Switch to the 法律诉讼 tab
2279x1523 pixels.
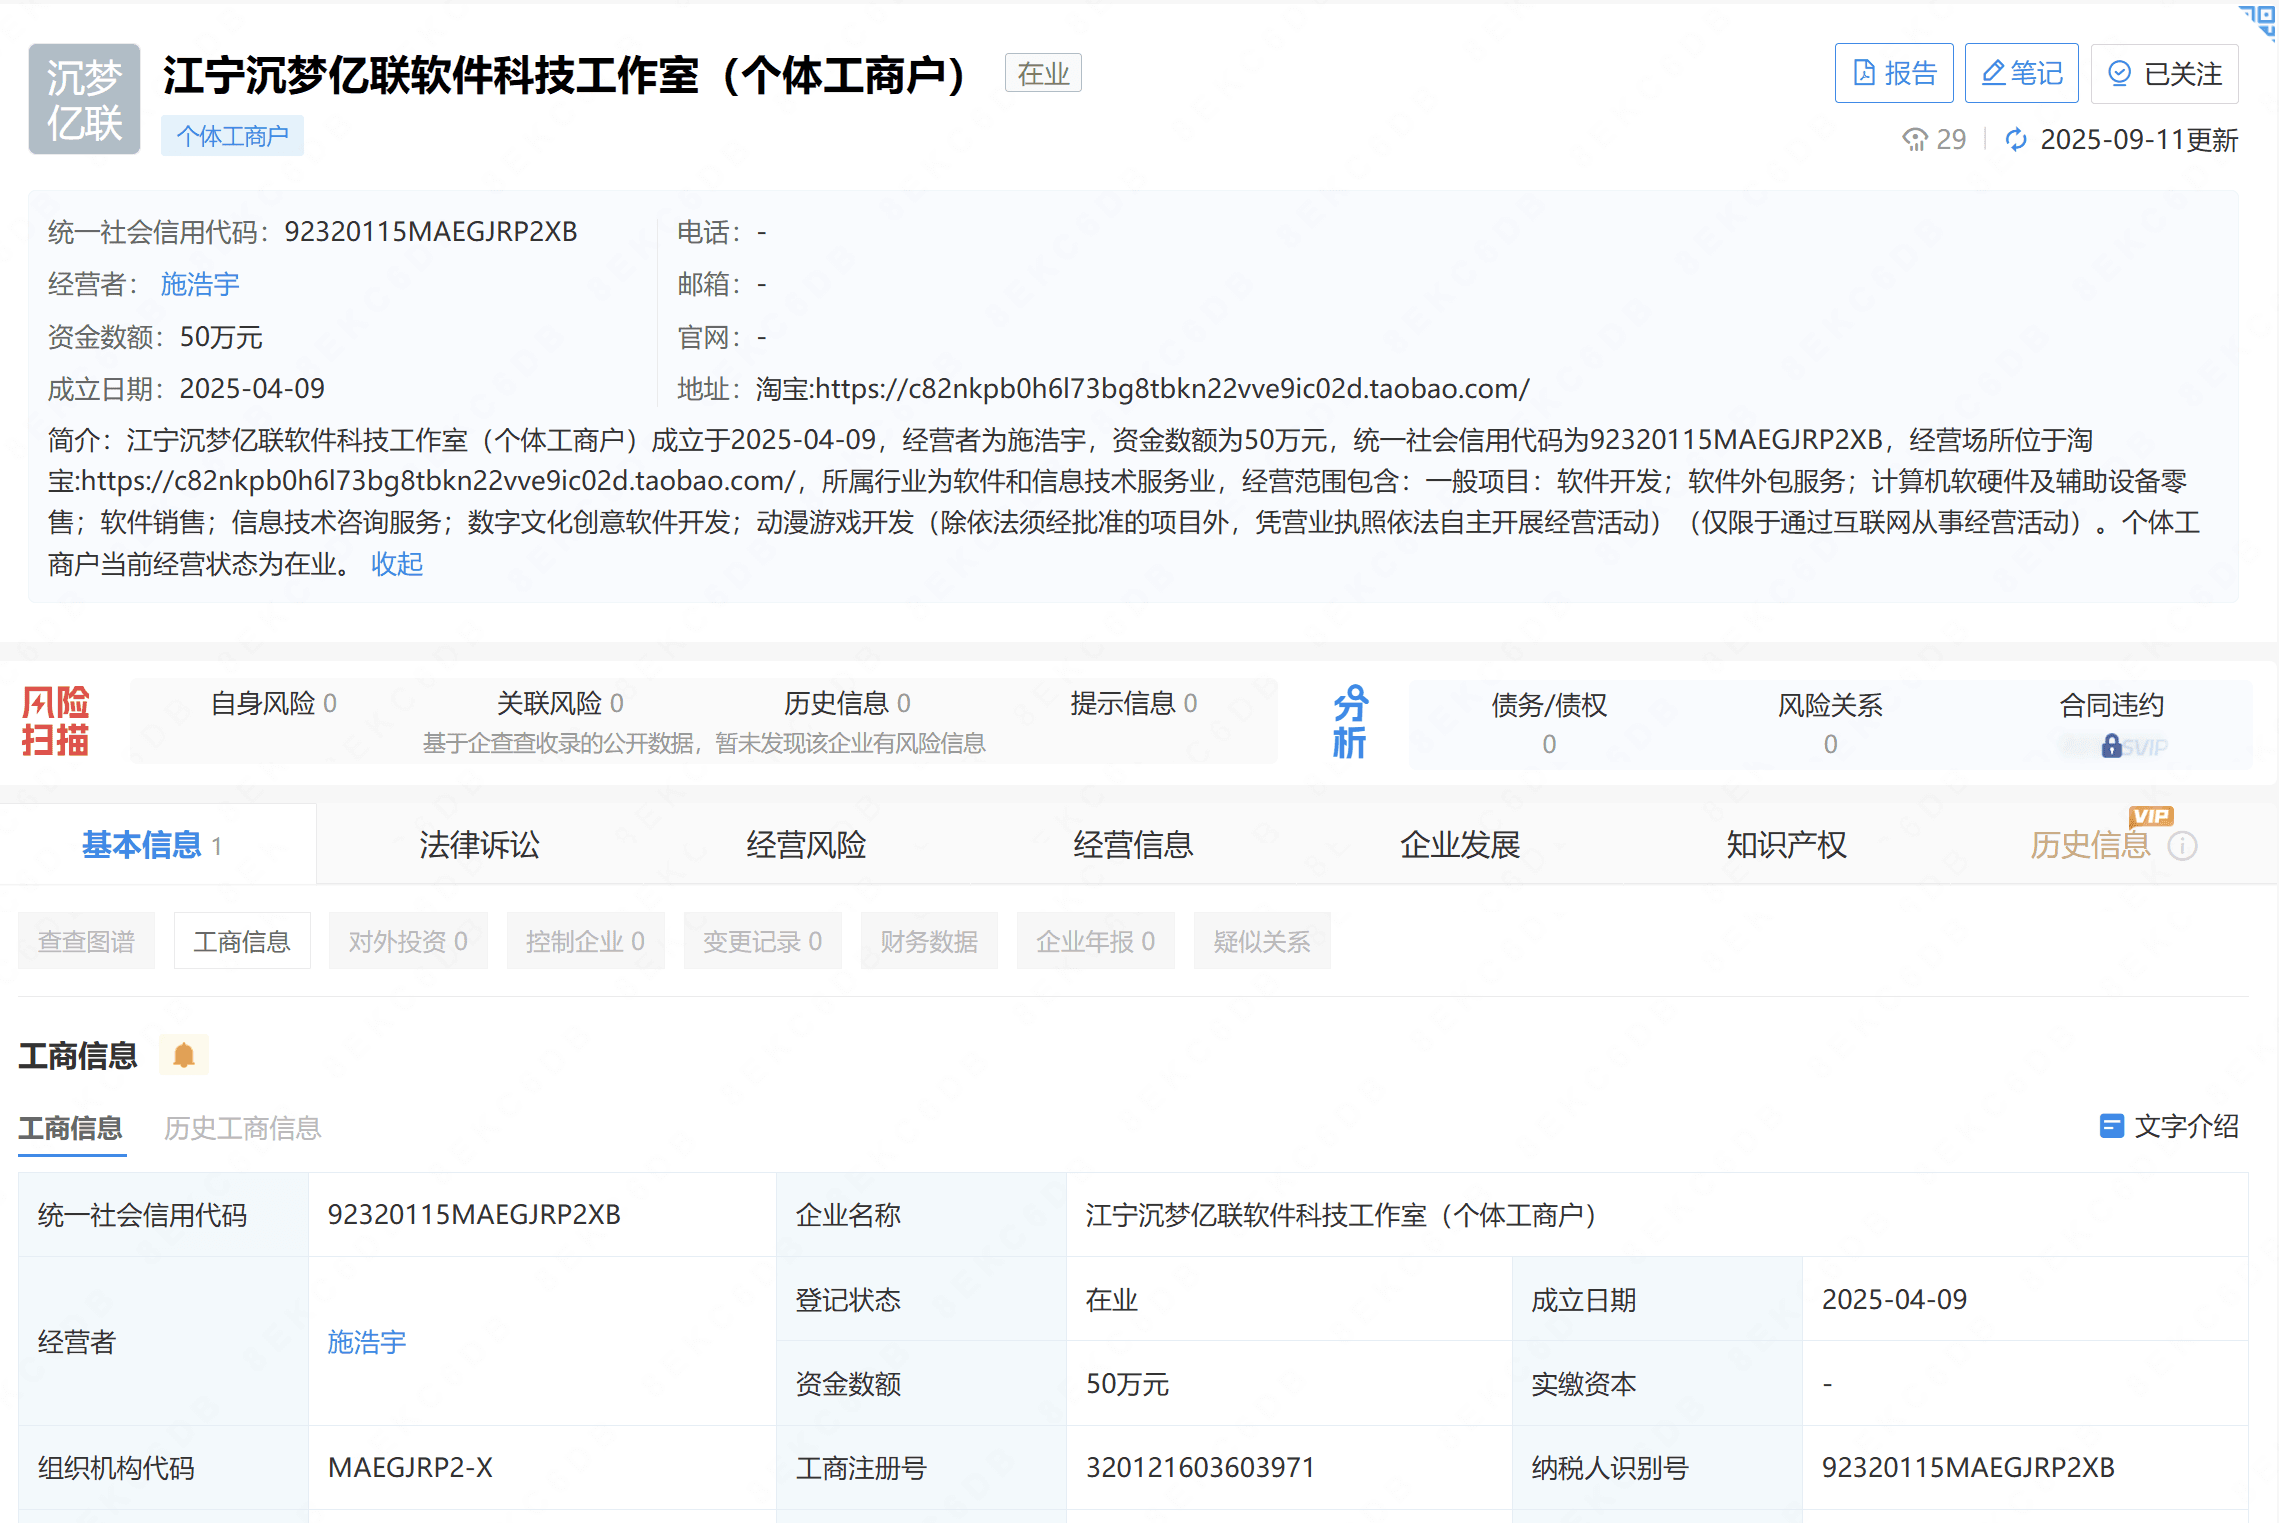pos(480,845)
